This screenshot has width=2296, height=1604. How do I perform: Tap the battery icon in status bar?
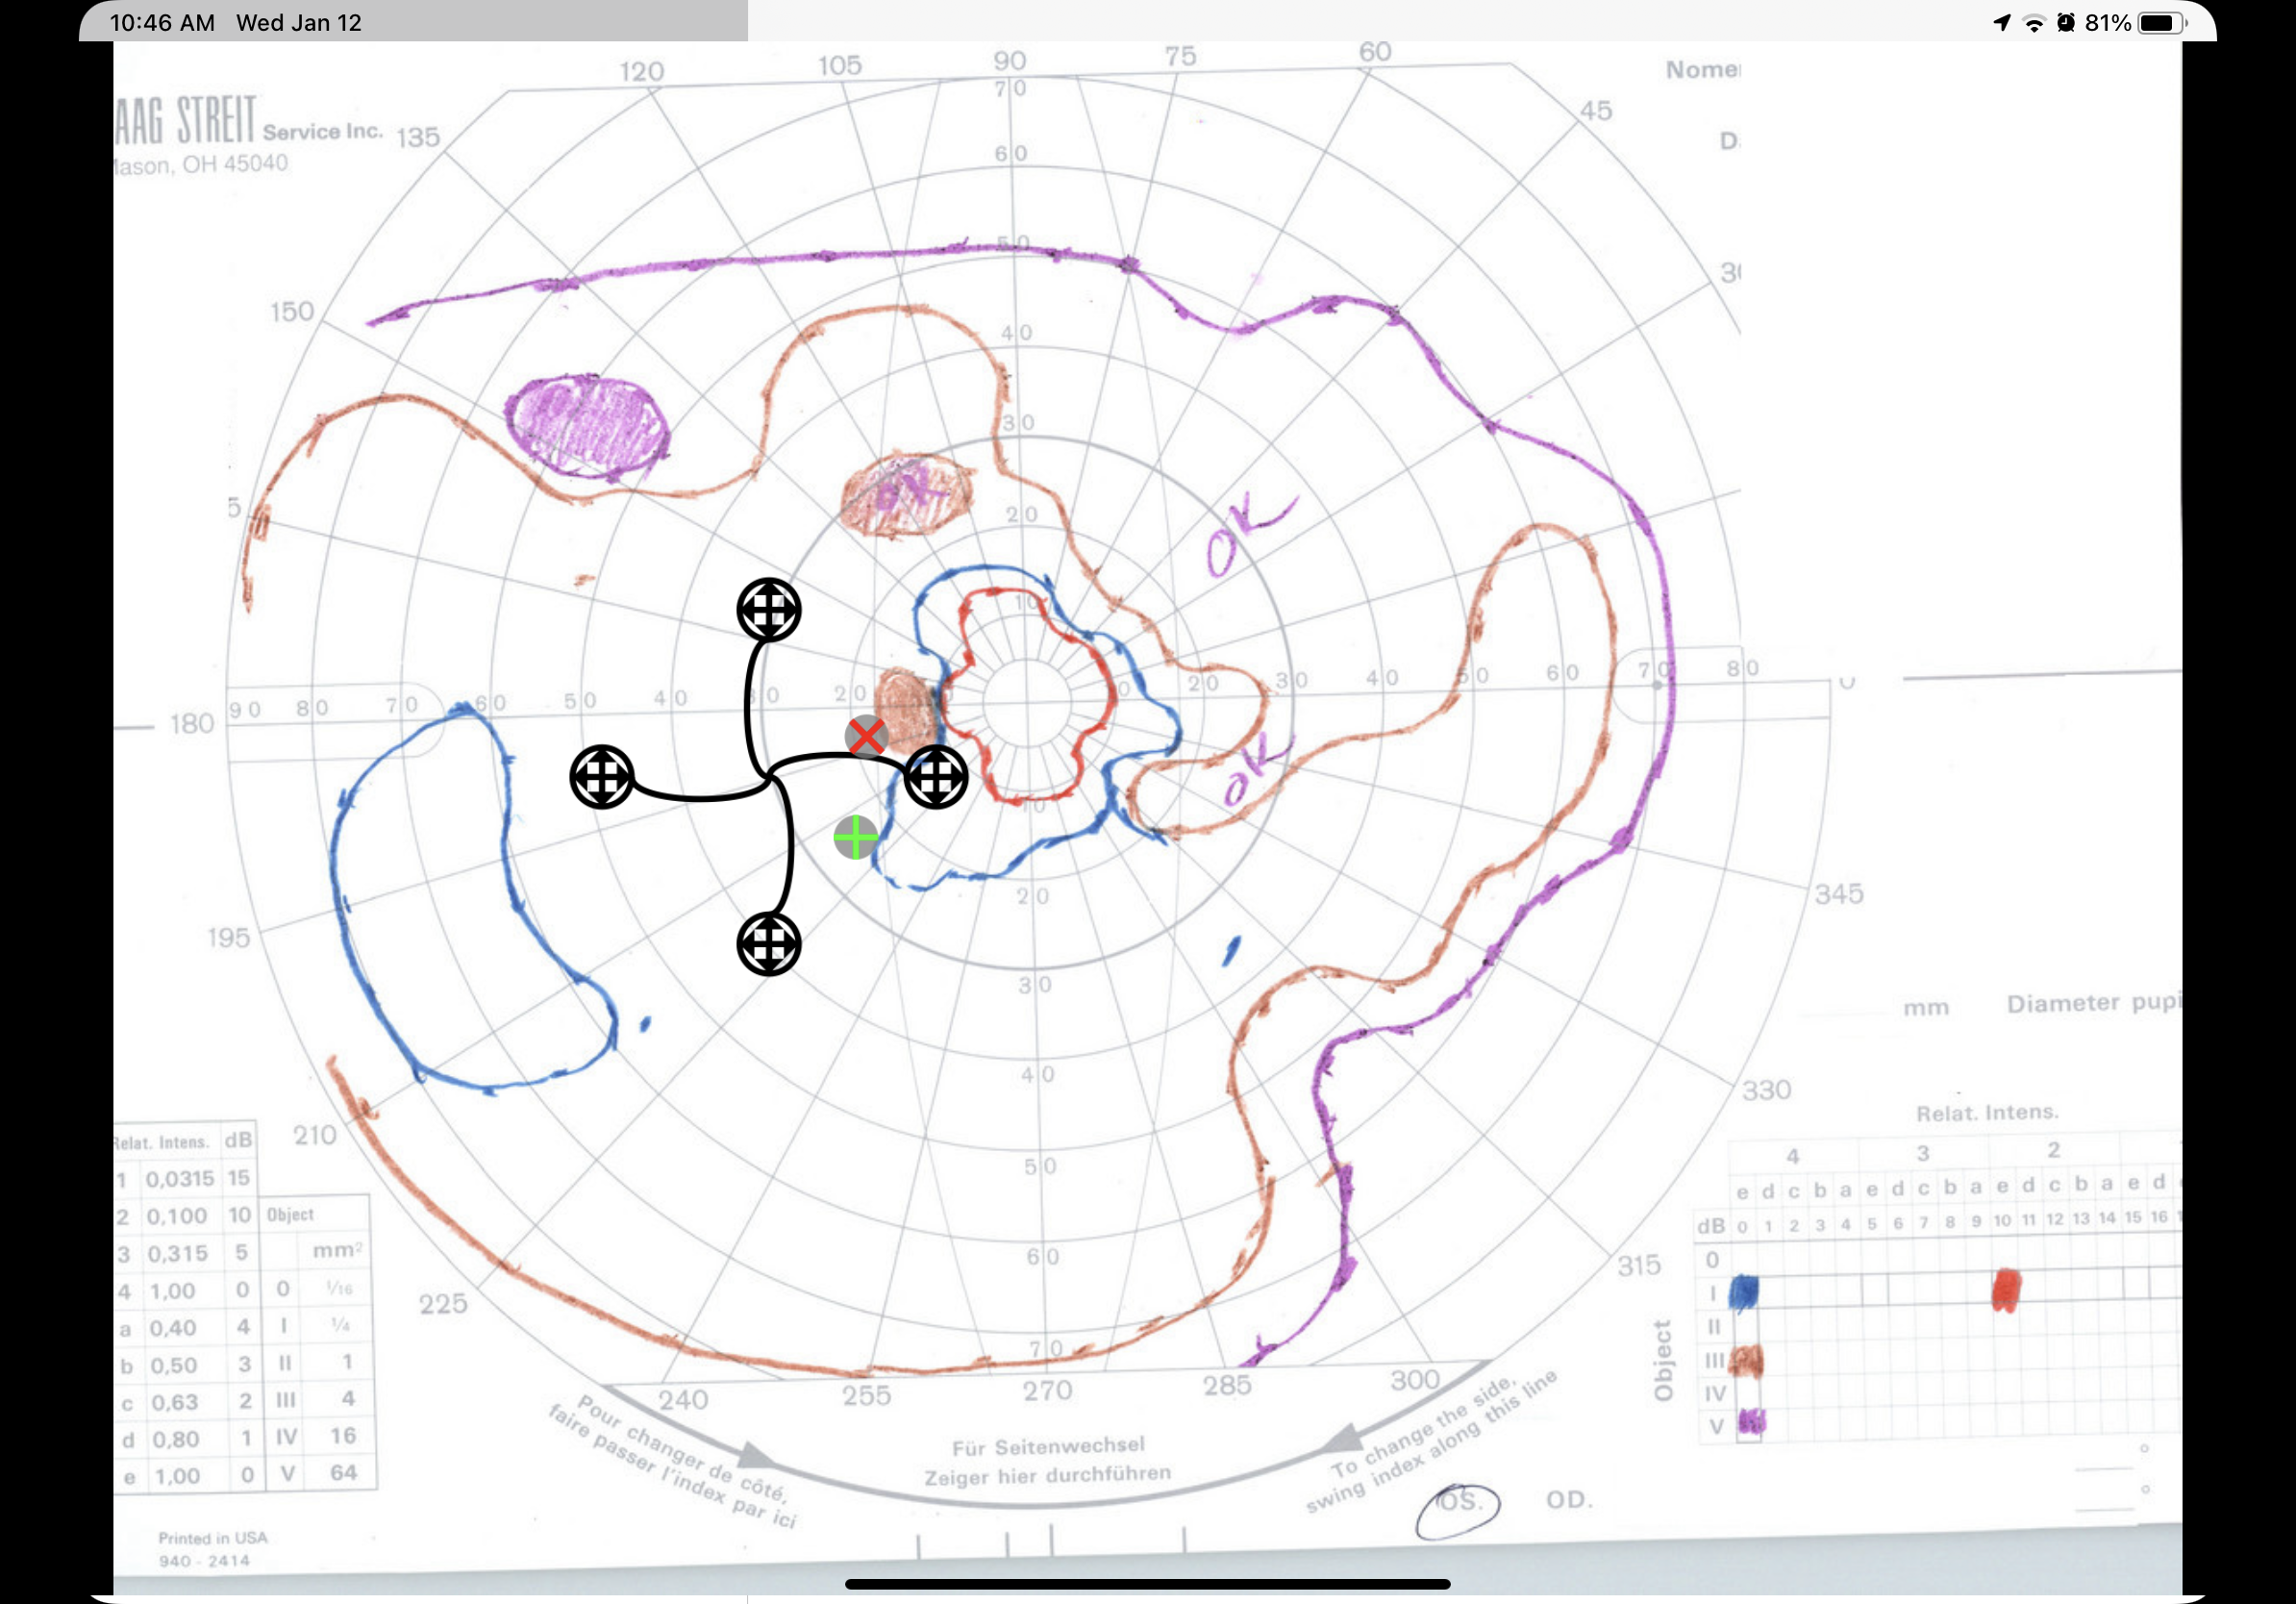2162,23
